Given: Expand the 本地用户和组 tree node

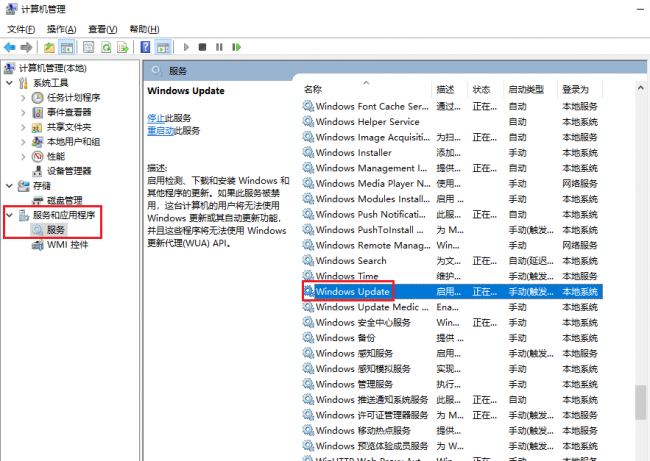Looking at the screenshot, I should tap(23, 142).
